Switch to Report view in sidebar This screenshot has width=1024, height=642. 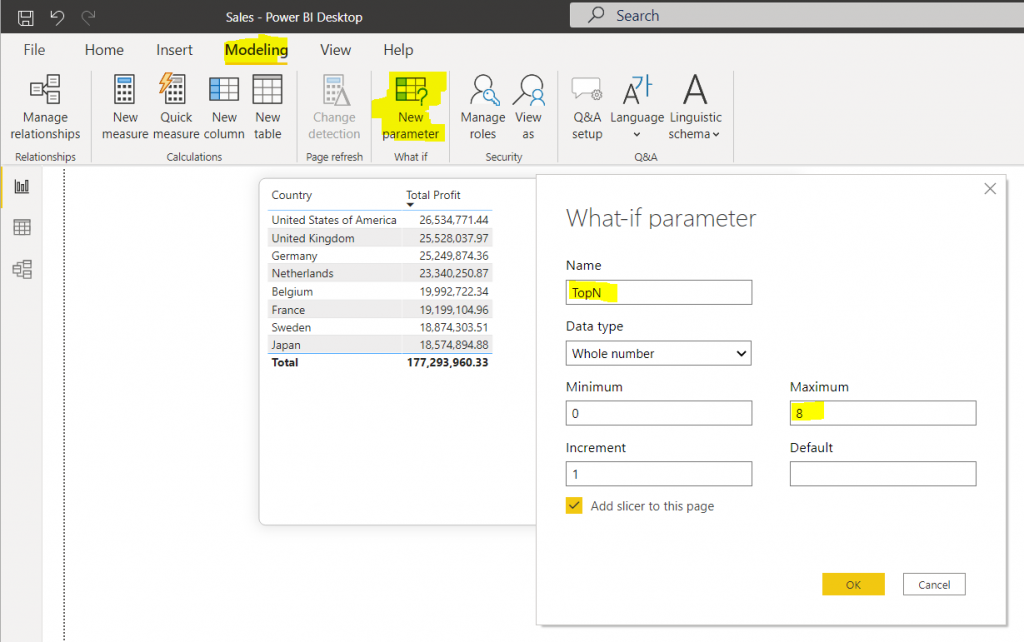(22, 187)
